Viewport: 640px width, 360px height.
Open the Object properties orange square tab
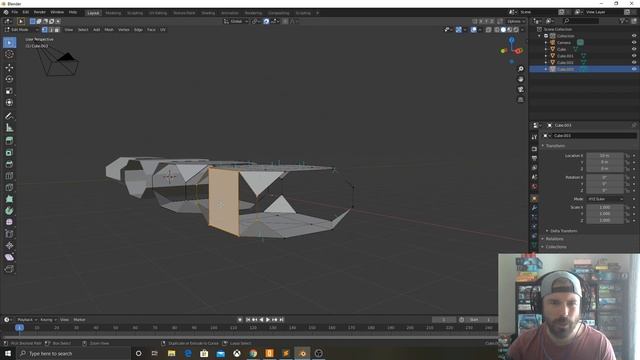534,198
